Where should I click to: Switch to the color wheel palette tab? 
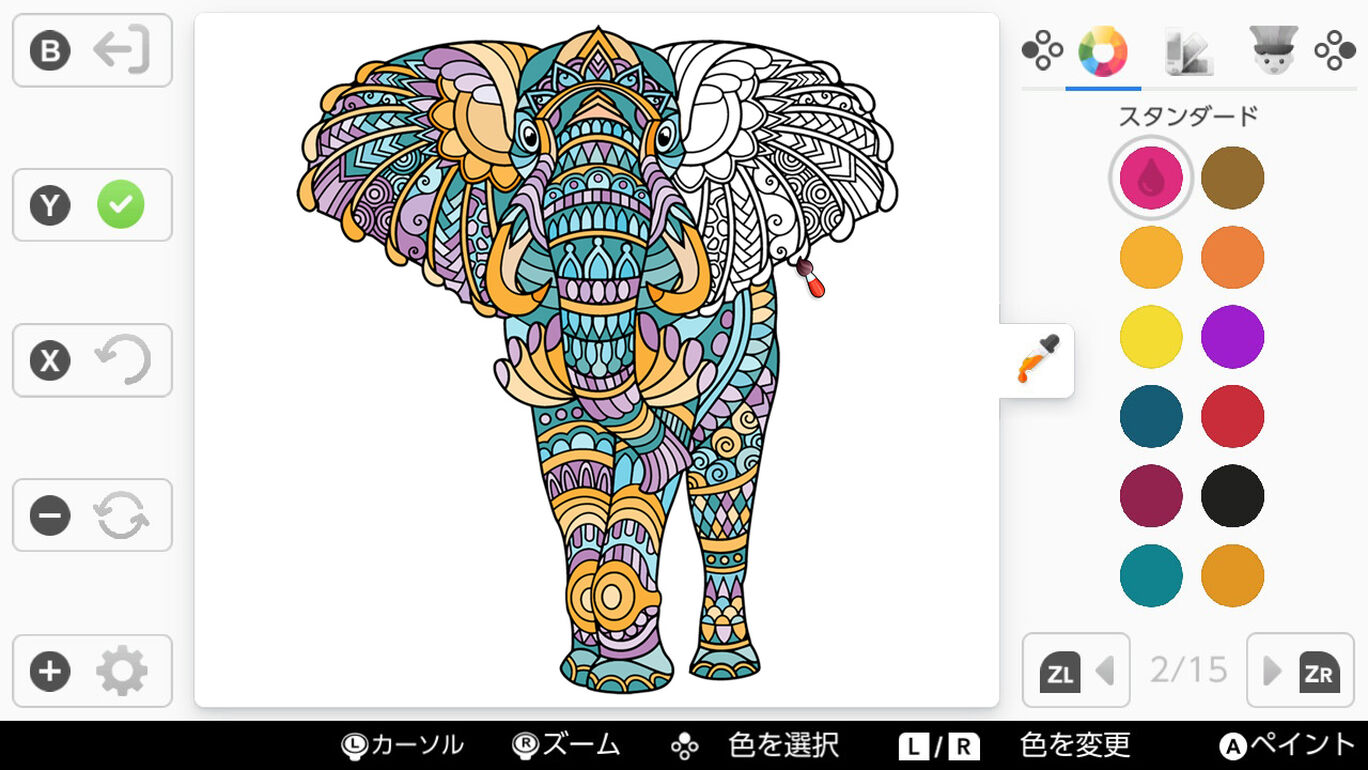[1103, 51]
